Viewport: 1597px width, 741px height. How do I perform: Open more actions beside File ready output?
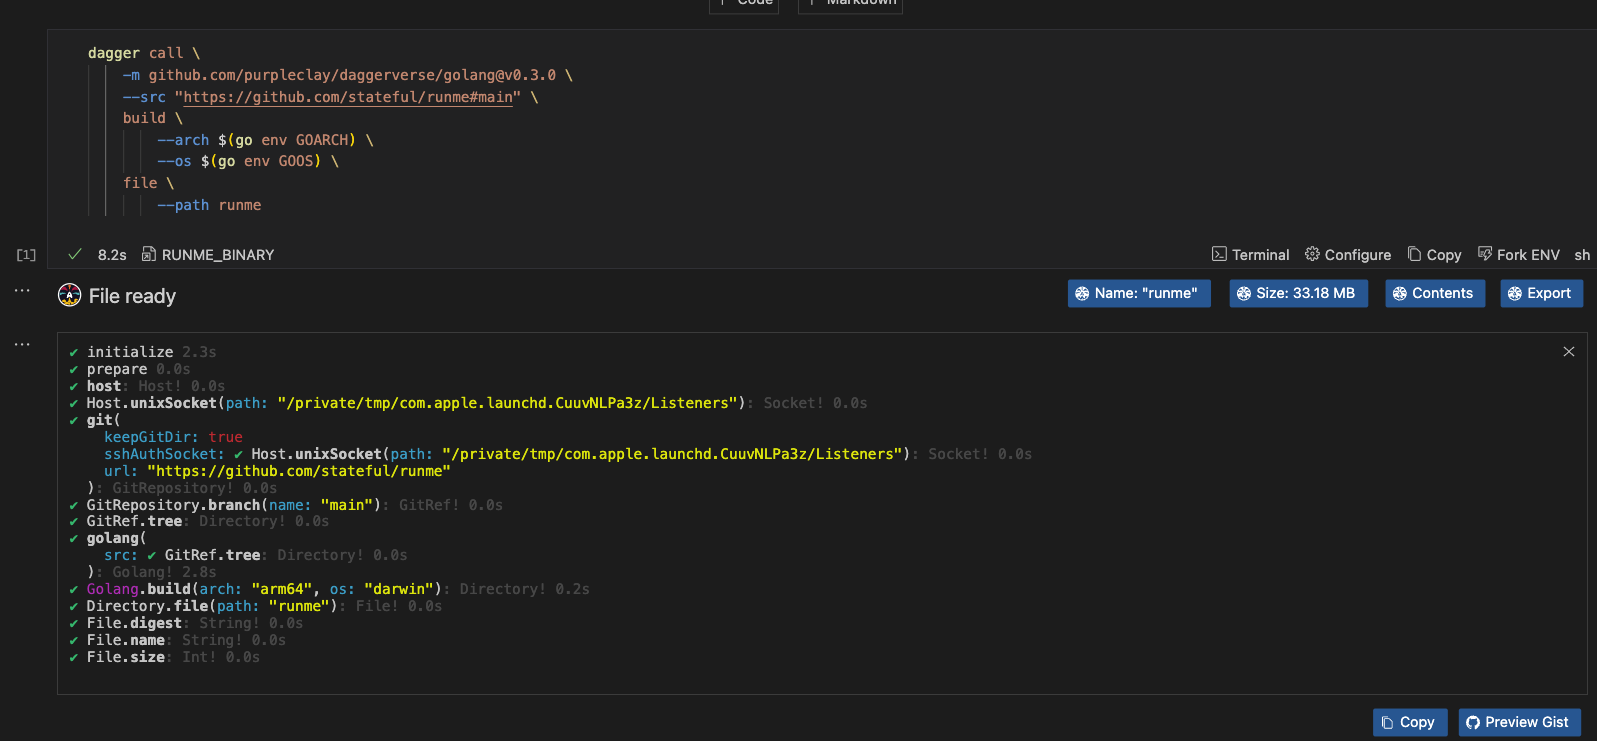pos(22,290)
